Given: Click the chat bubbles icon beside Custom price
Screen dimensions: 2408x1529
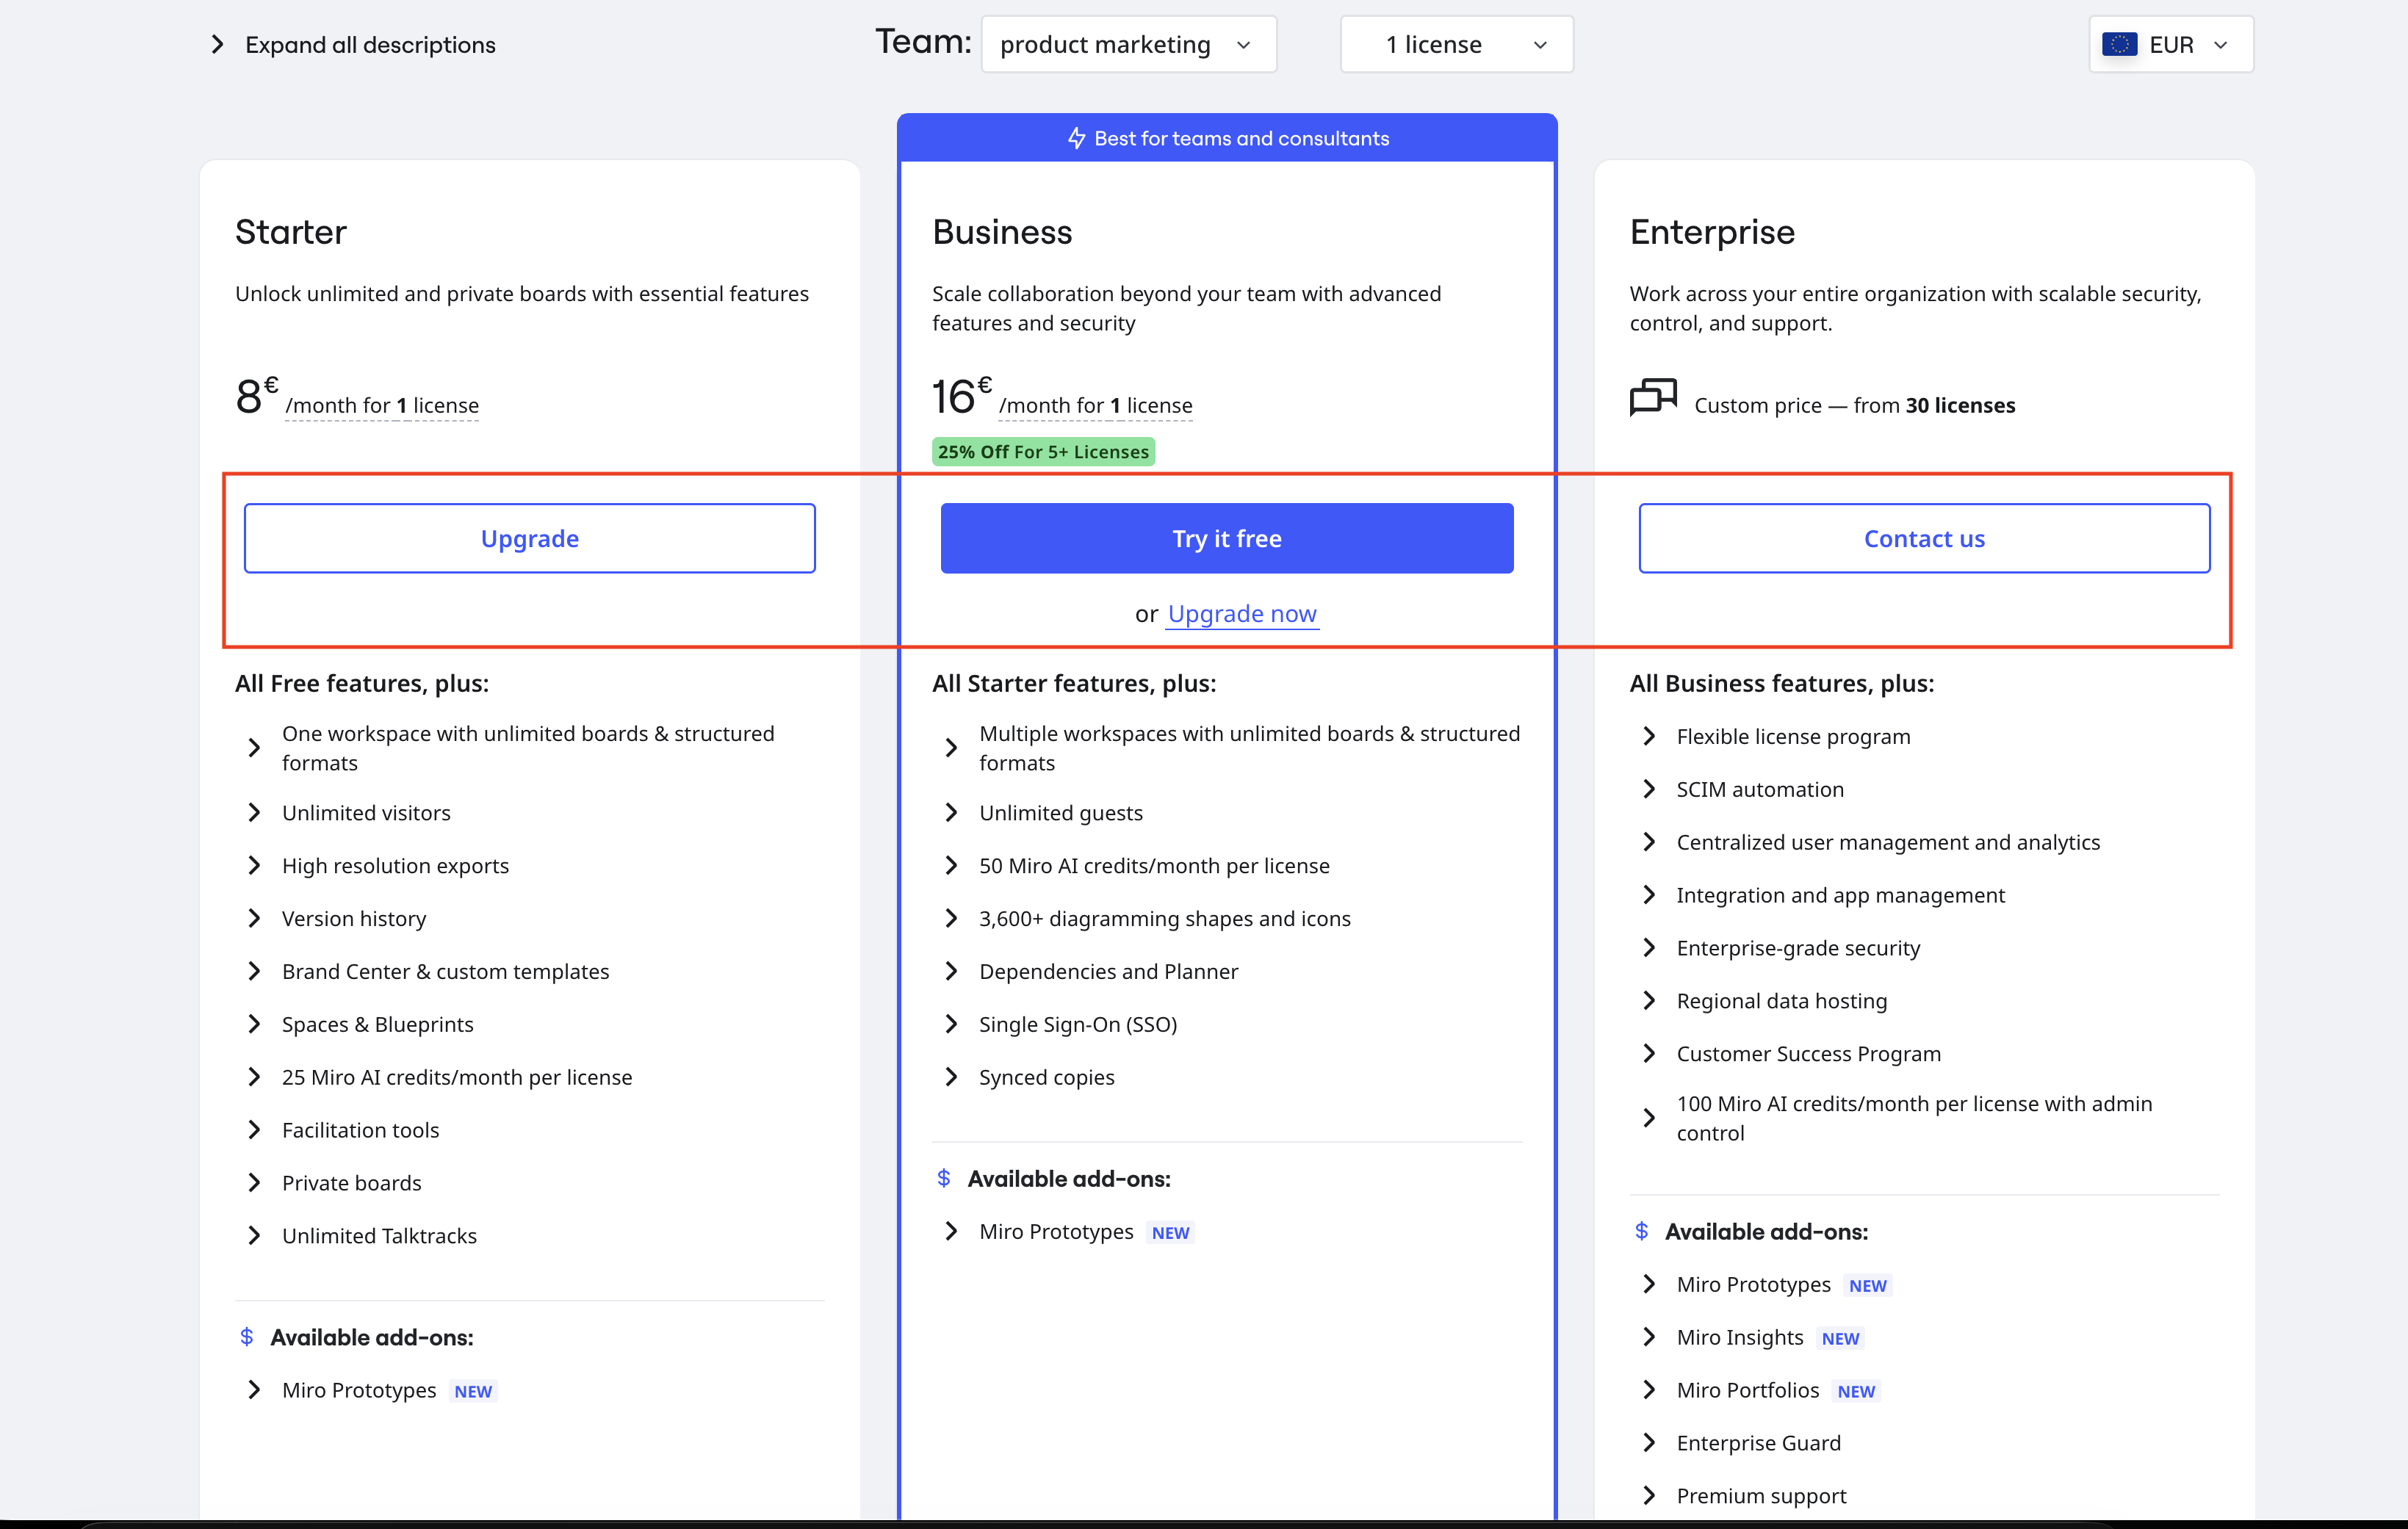Looking at the screenshot, I should pyautogui.click(x=1653, y=397).
